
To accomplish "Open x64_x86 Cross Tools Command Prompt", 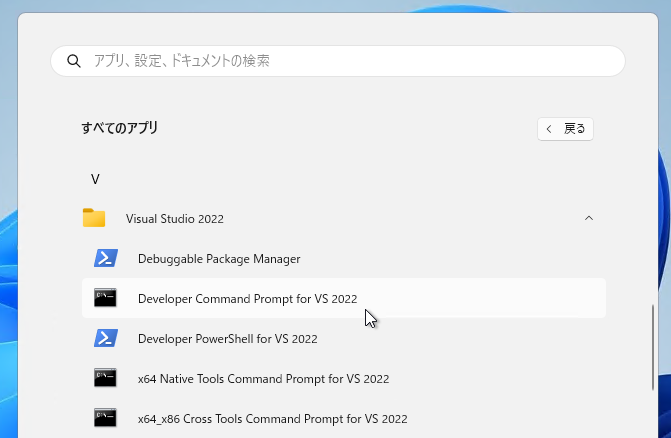I will pyautogui.click(x=273, y=419).
